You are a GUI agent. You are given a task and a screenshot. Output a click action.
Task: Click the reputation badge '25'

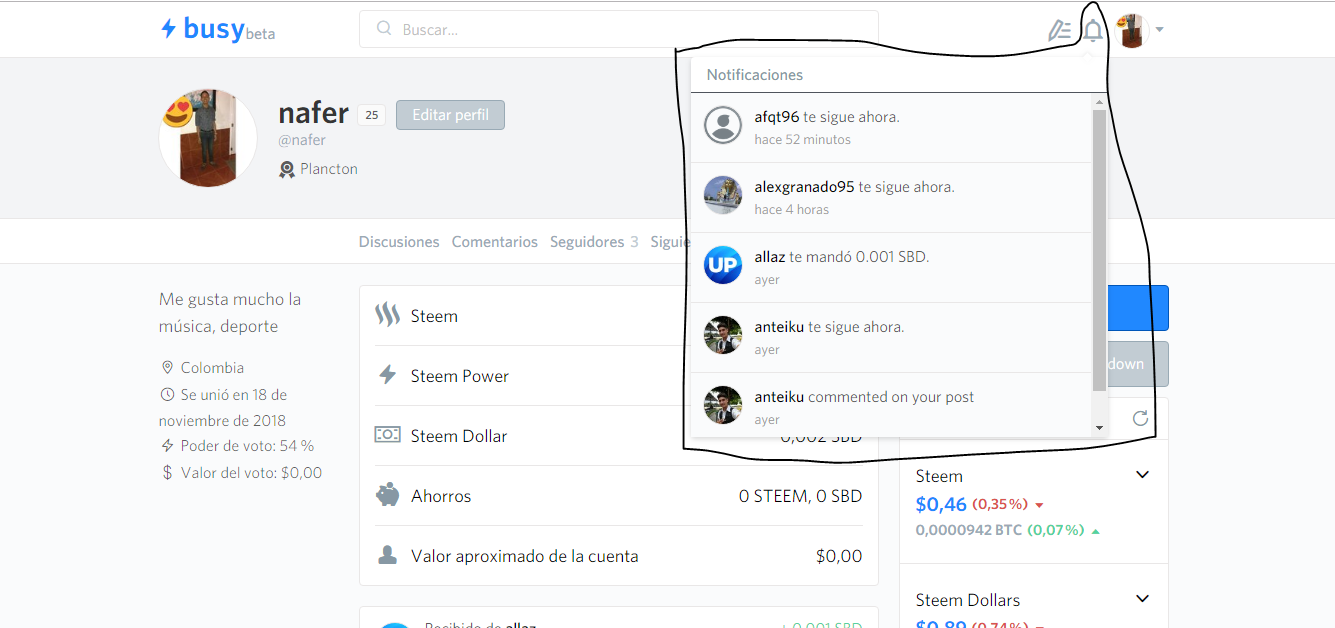[371, 115]
